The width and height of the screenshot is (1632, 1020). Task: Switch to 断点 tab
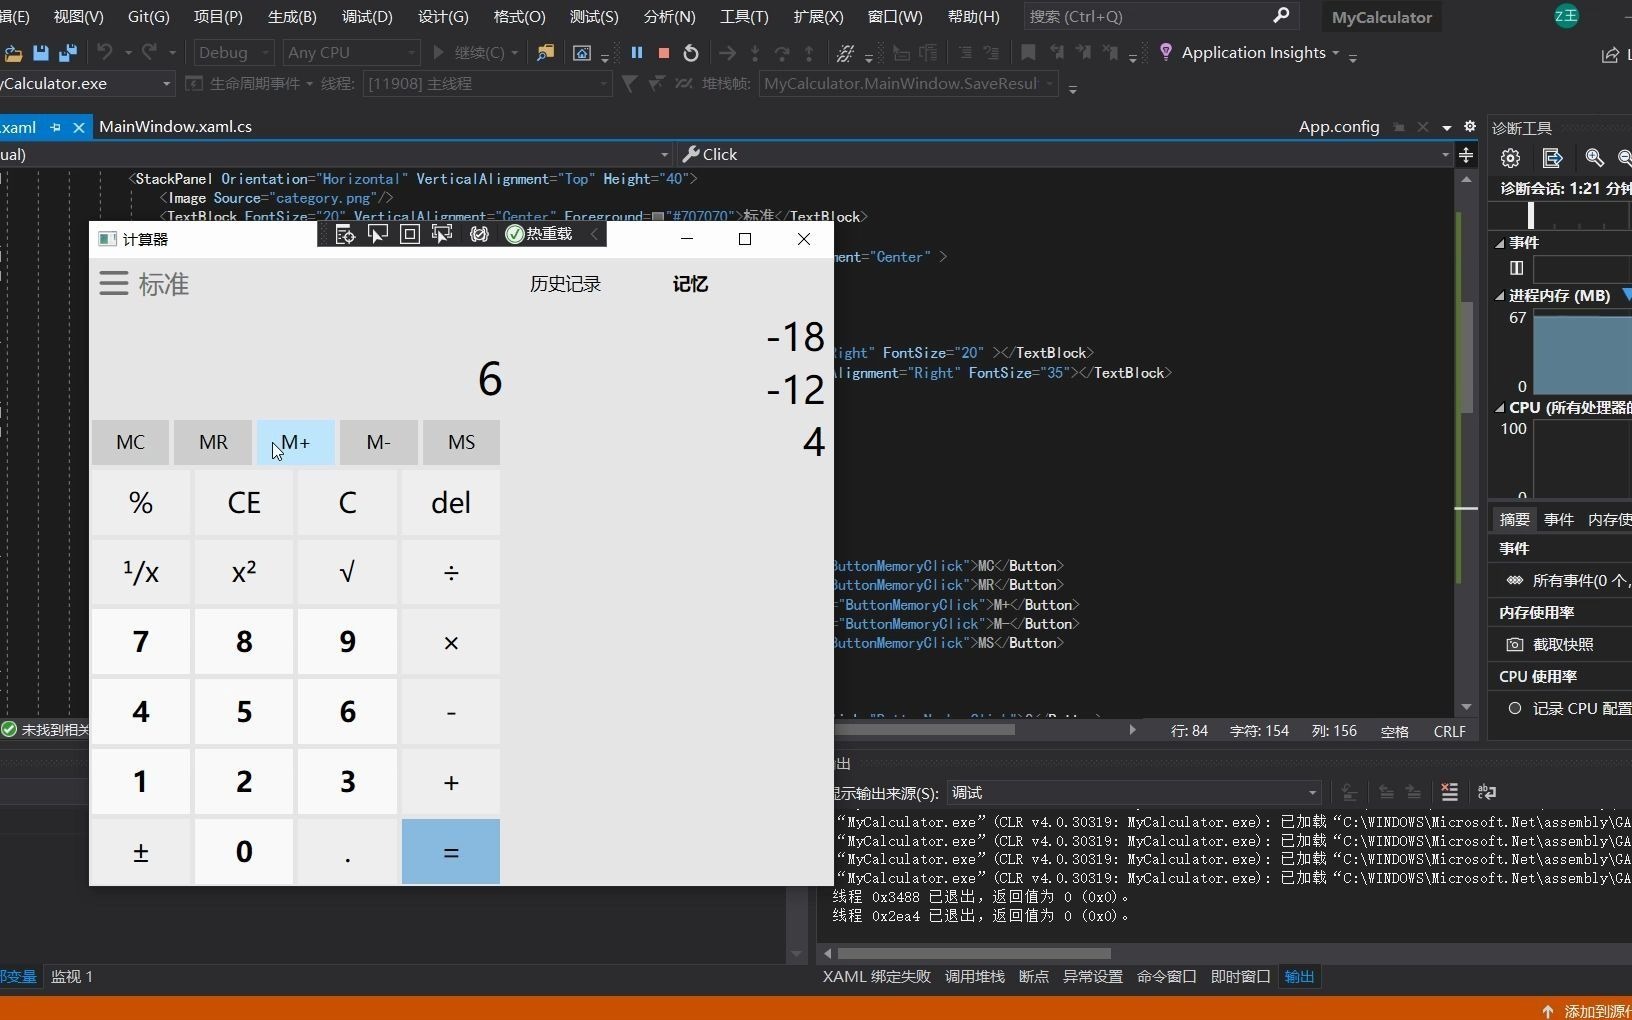[x=1034, y=977]
